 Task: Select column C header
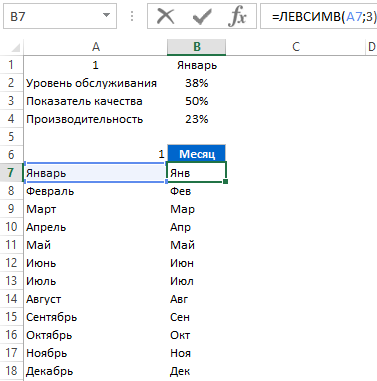click(296, 47)
